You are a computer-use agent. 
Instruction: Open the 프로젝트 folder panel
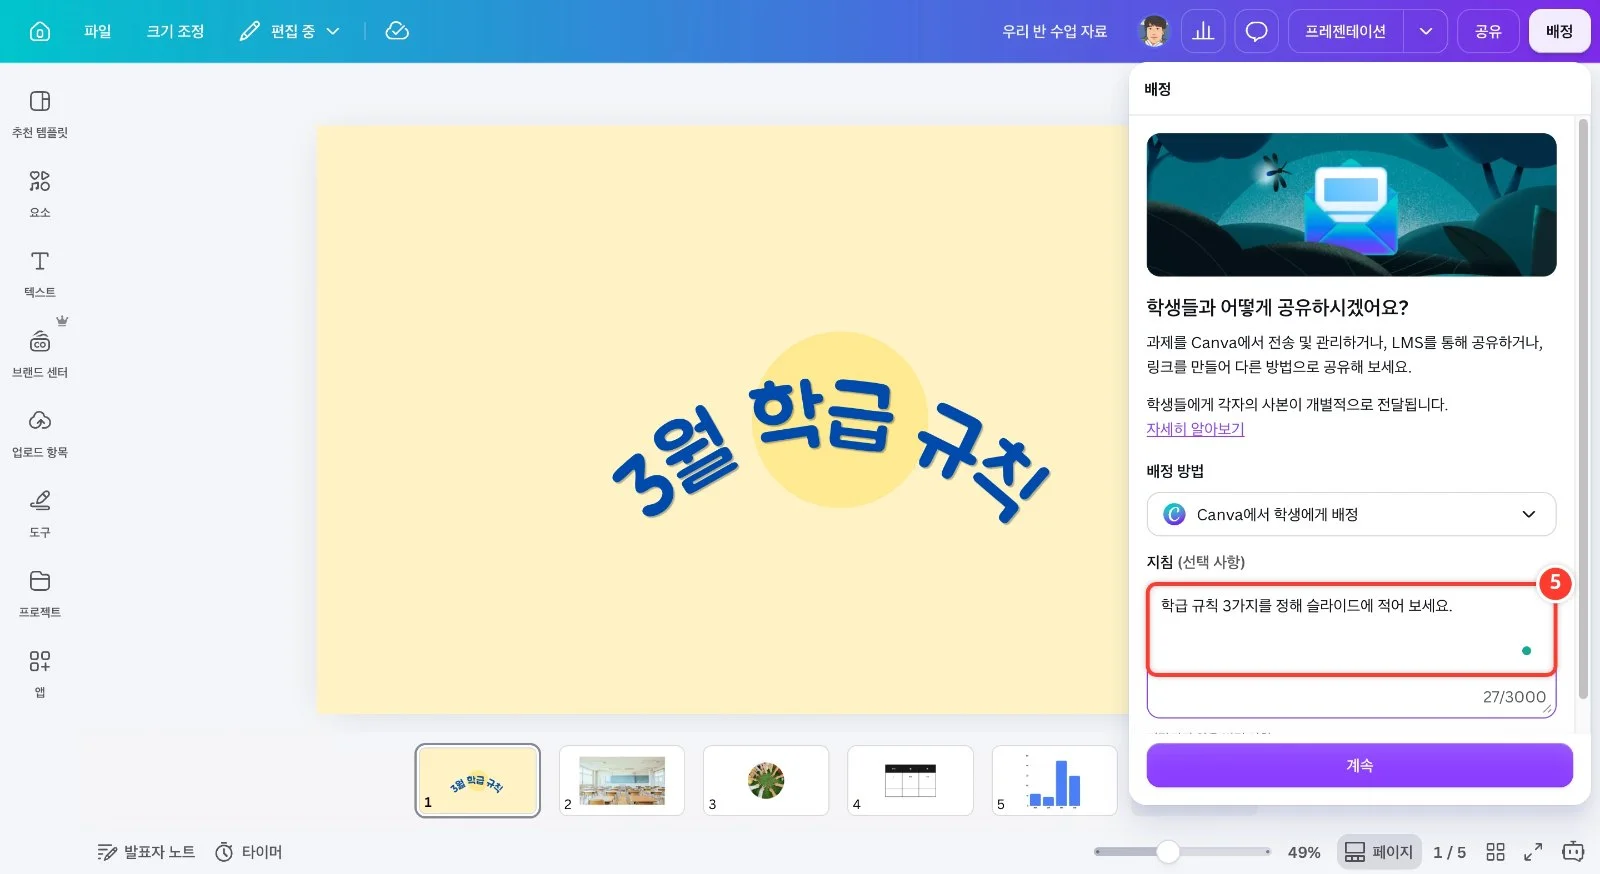click(x=40, y=593)
